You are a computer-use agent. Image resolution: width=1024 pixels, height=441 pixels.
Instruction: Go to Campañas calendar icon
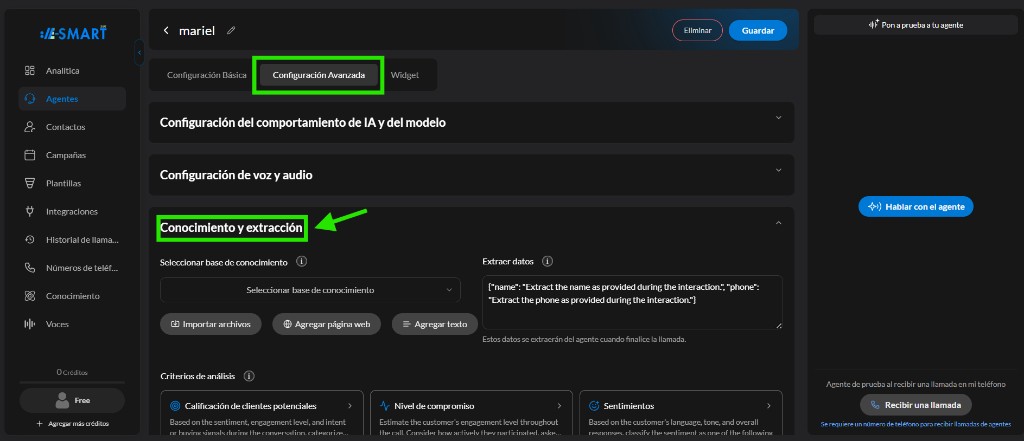pyautogui.click(x=29, y=155)
